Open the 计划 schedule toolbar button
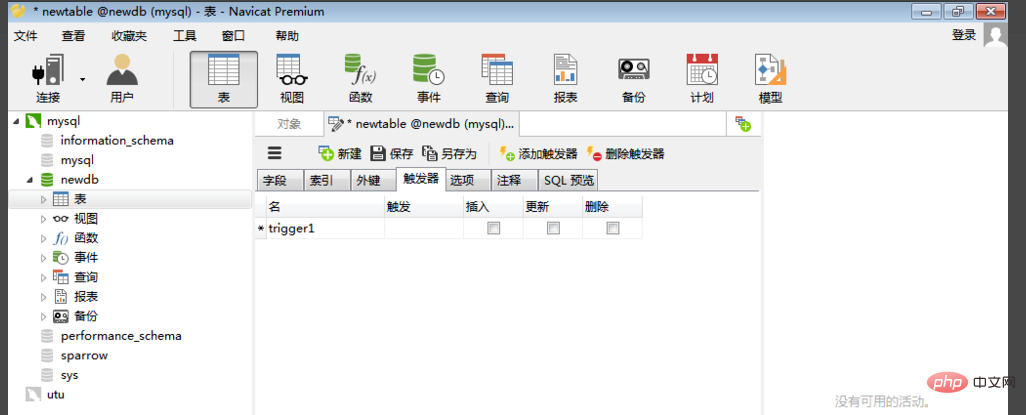The height and width of the screenshot is (415, 1026). pyautogui.click(x=702, y=80)
